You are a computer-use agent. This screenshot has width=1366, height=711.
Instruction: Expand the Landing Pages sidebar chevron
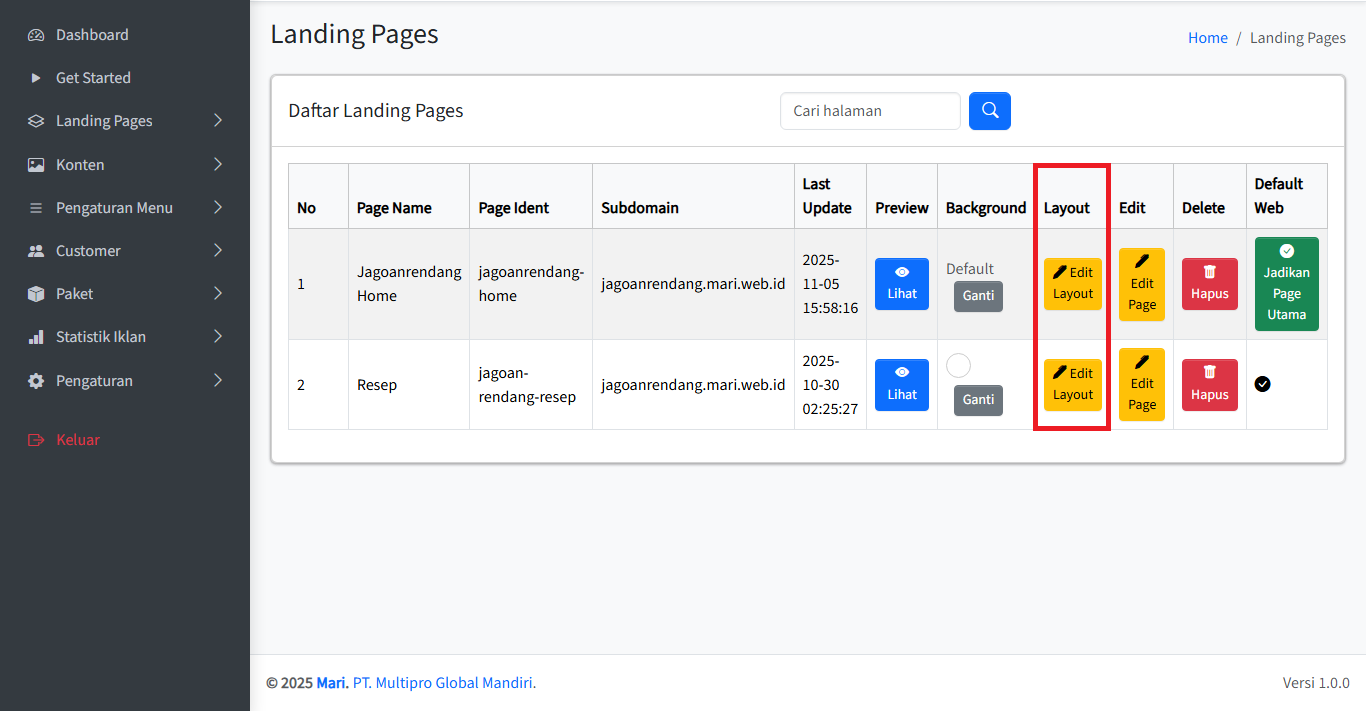tap(218, 121)
